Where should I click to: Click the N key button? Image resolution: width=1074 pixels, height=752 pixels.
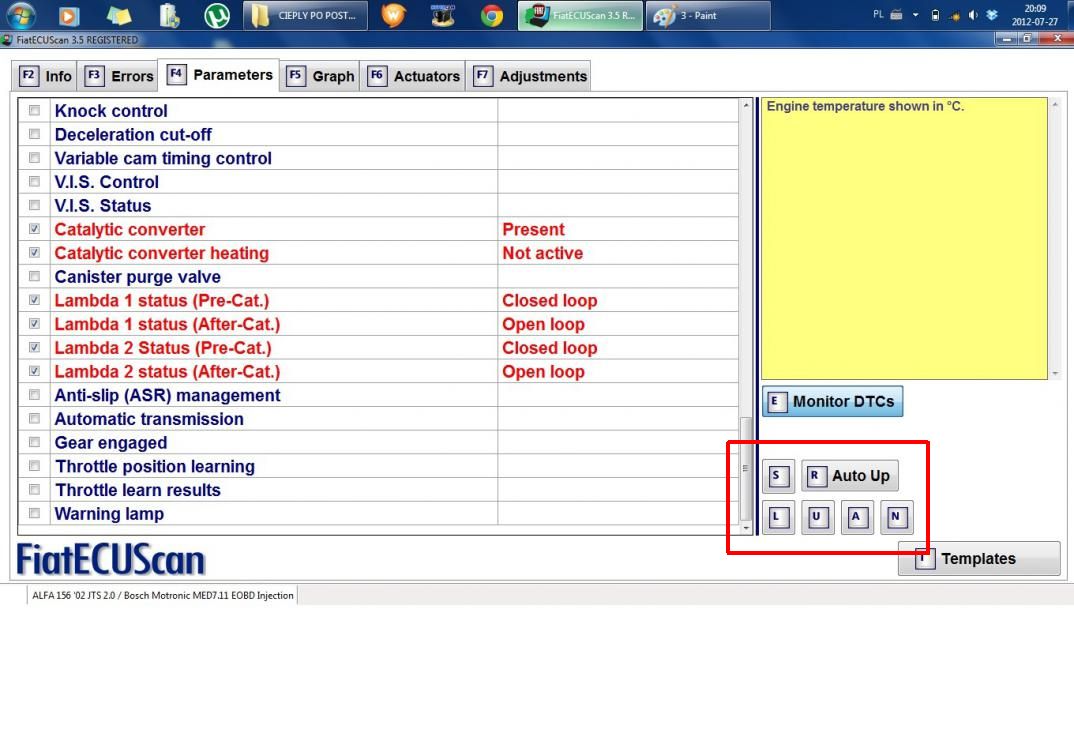897,517
